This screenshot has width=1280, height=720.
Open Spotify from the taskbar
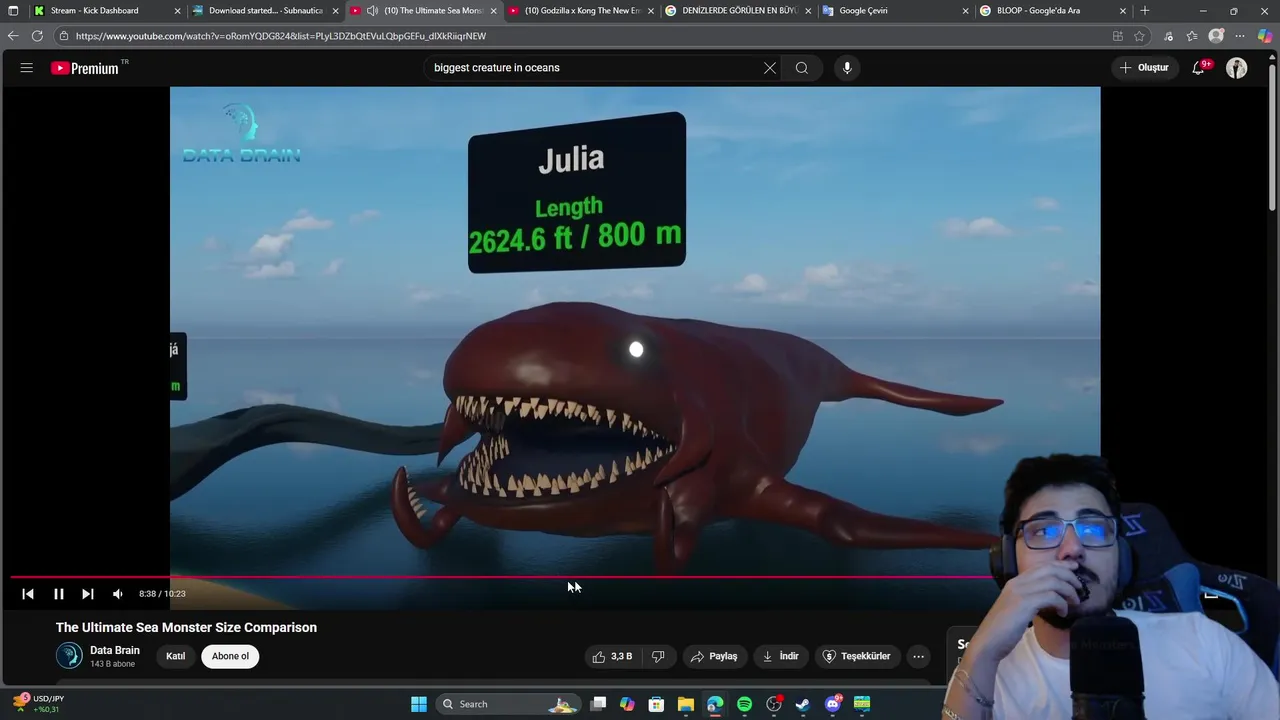tap(744, 704)
